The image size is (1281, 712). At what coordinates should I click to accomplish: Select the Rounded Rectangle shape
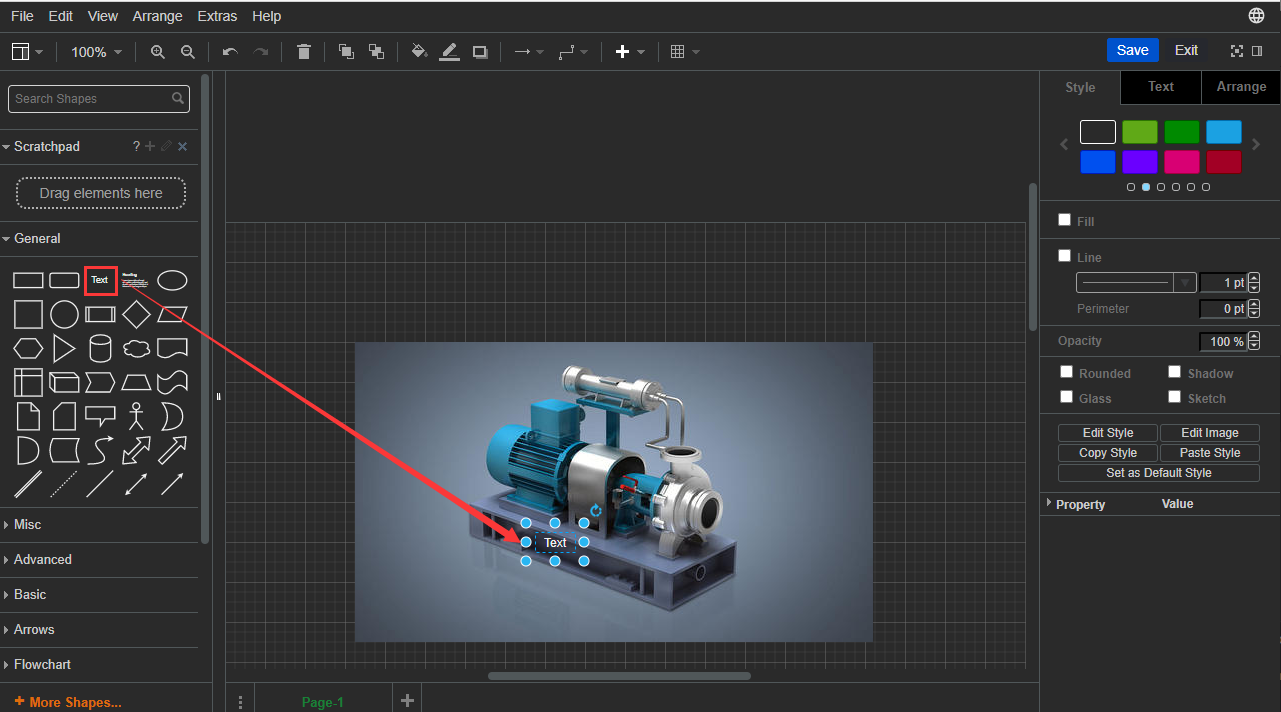(x=64, y=281)
